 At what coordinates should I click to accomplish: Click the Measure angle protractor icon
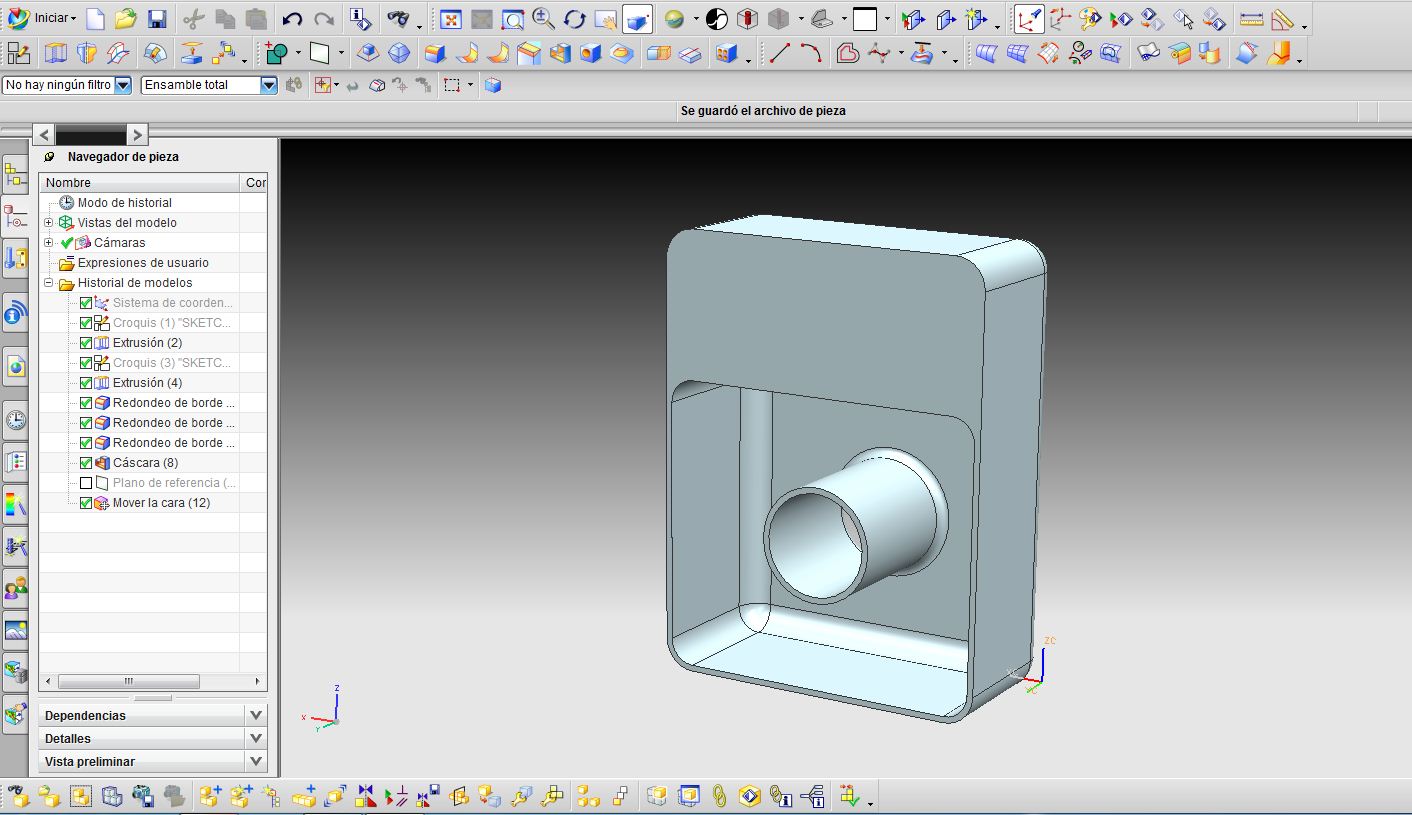(x=1282, y=18)
